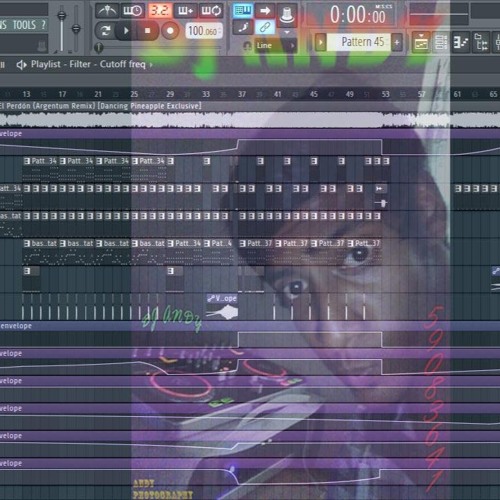The image size is (500, 500).
Task: Open the TOOLS menu
Action: click(24, 25)
